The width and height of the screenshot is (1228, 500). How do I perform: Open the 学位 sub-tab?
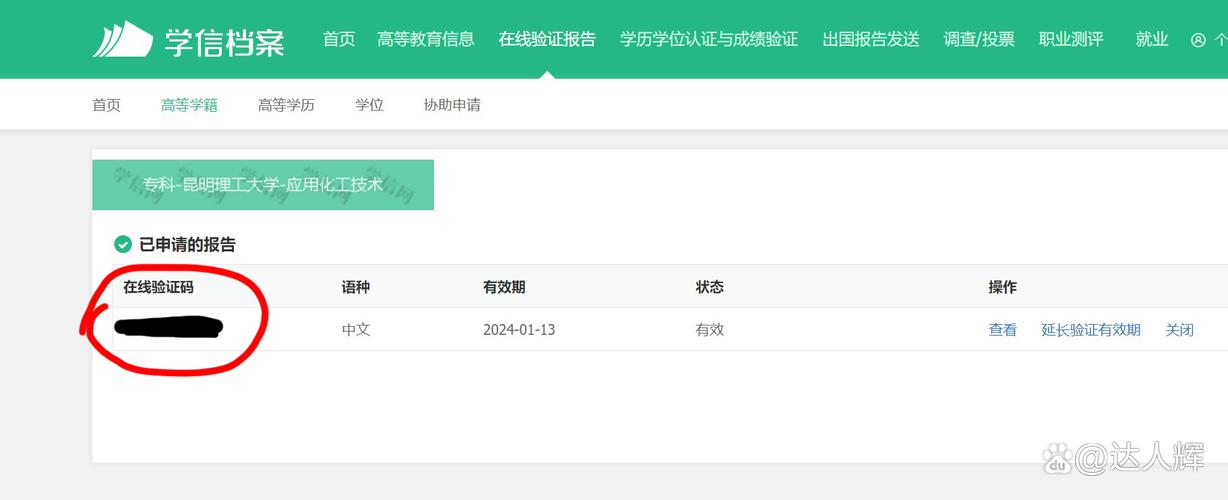click(369, 105)
